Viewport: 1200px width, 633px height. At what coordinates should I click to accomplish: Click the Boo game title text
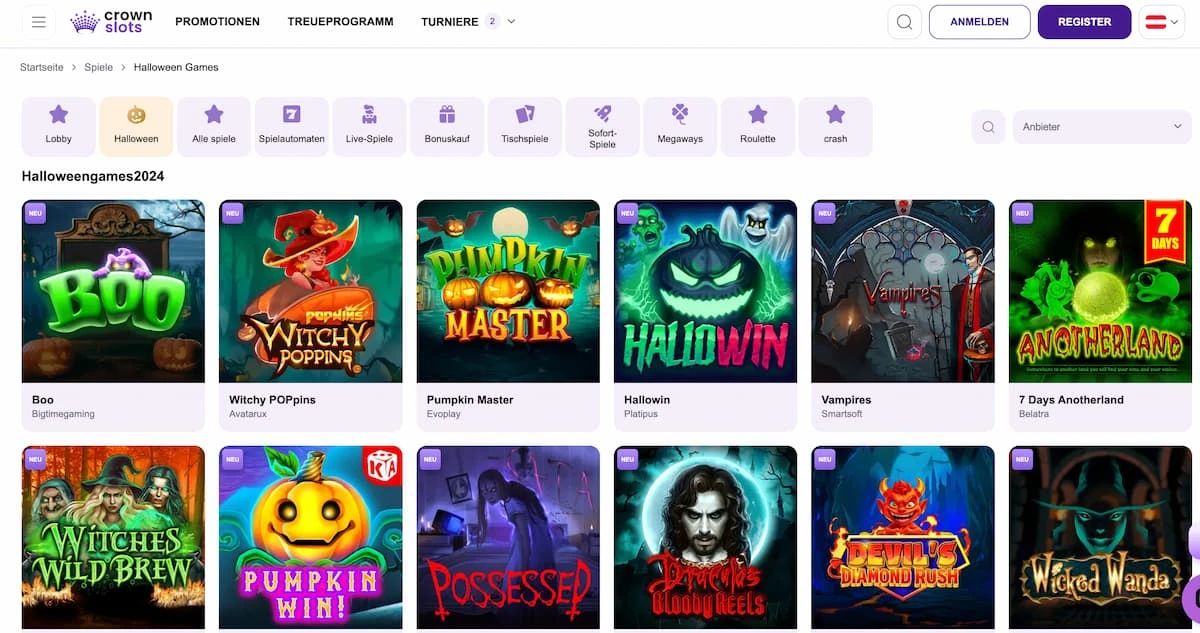(42, 399)
